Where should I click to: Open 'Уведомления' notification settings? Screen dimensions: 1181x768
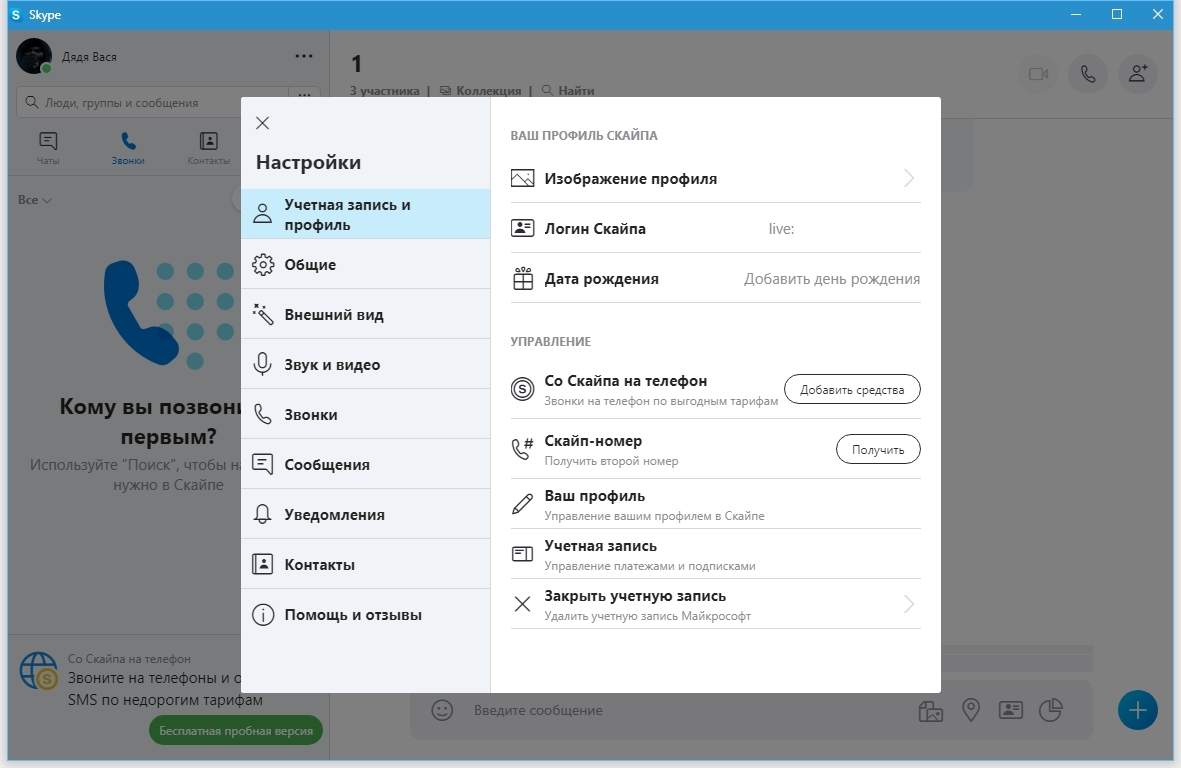[x=365, y=514]
